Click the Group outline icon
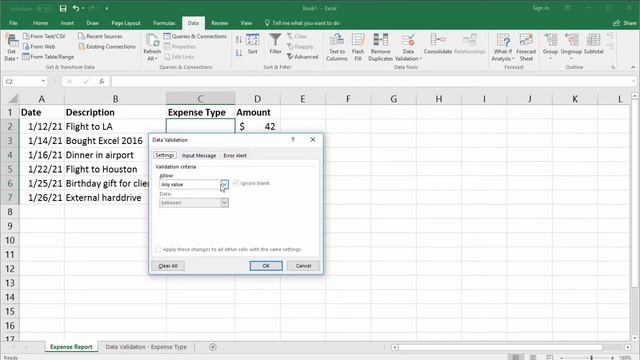 pos(550,46)
